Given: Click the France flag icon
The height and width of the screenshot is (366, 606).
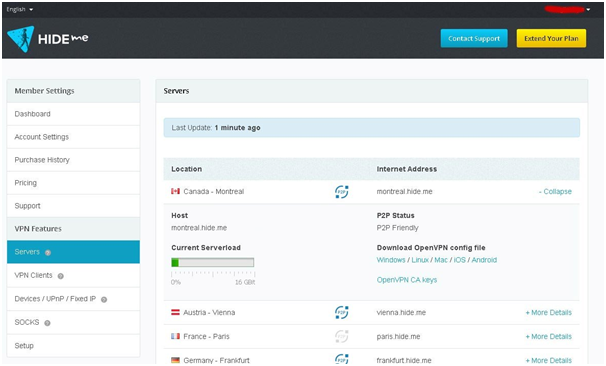Looking at the screenshot, I should [175, 336].
